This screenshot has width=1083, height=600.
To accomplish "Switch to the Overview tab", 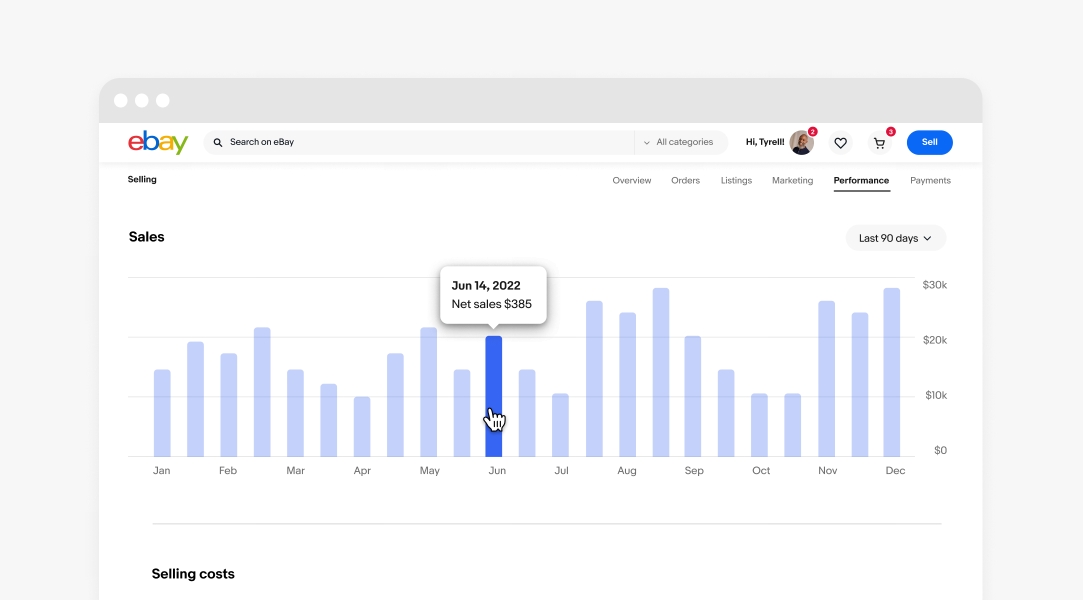I will [x=632, y=181].
